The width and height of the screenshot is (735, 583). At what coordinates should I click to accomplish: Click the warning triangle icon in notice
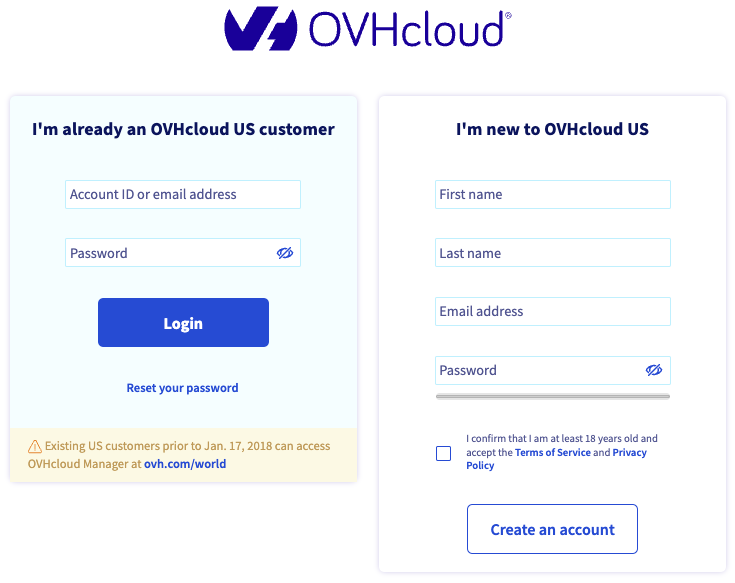click(x=35, y=447)
